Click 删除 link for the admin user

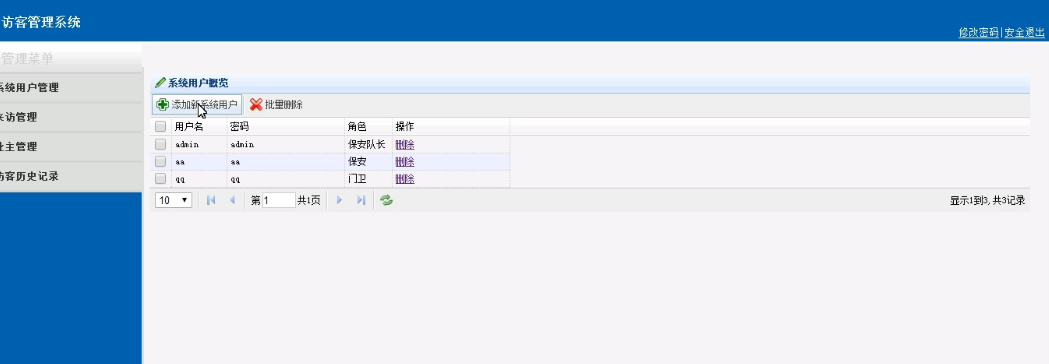pos(405,144)
